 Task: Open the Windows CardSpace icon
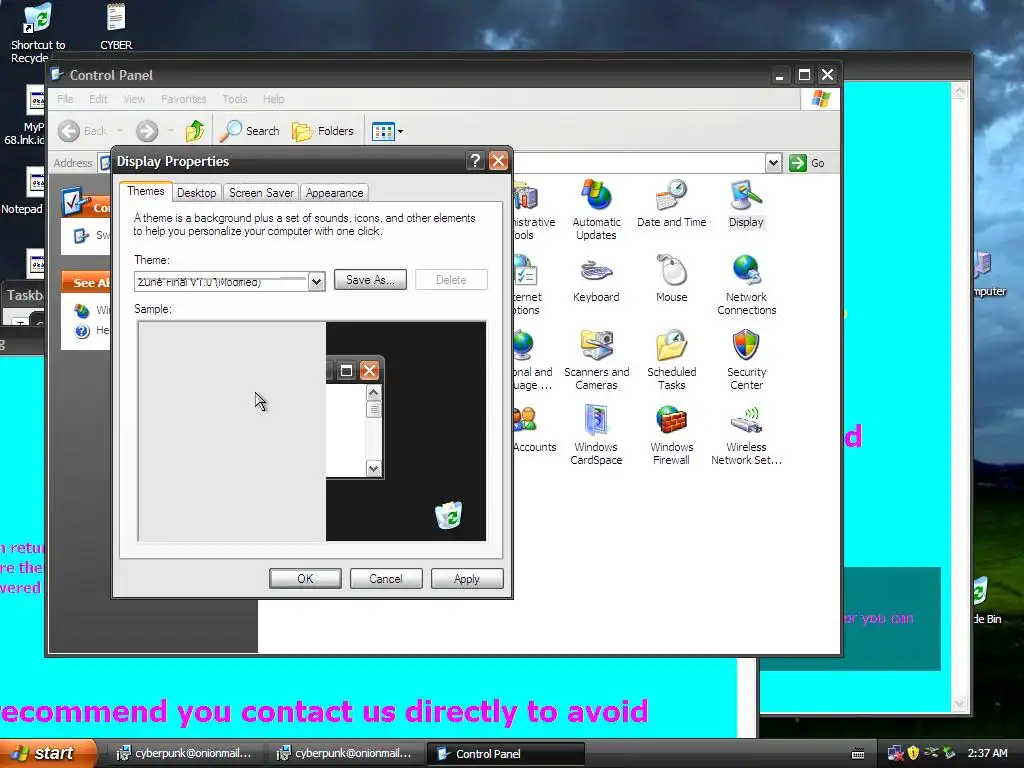point(596,435)
